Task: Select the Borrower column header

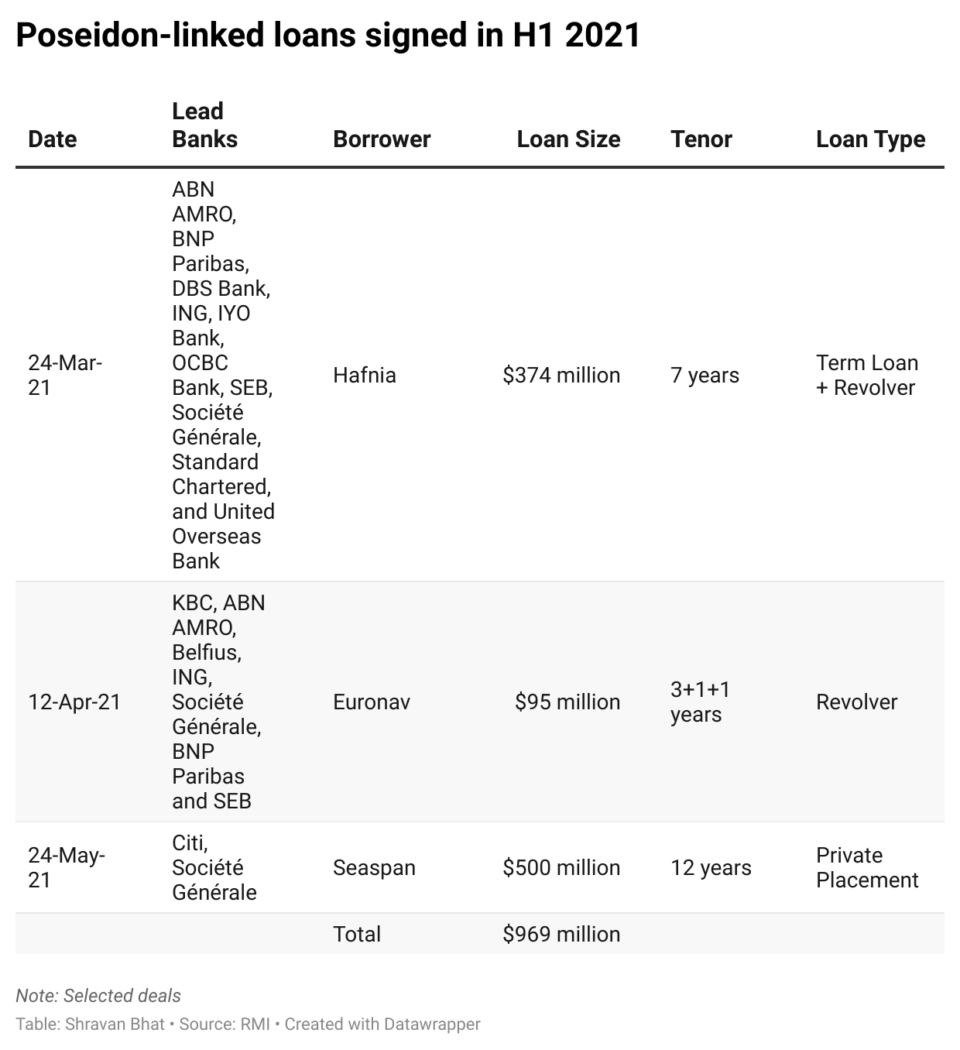Action: pyautogui.click(x=381, y=139)
